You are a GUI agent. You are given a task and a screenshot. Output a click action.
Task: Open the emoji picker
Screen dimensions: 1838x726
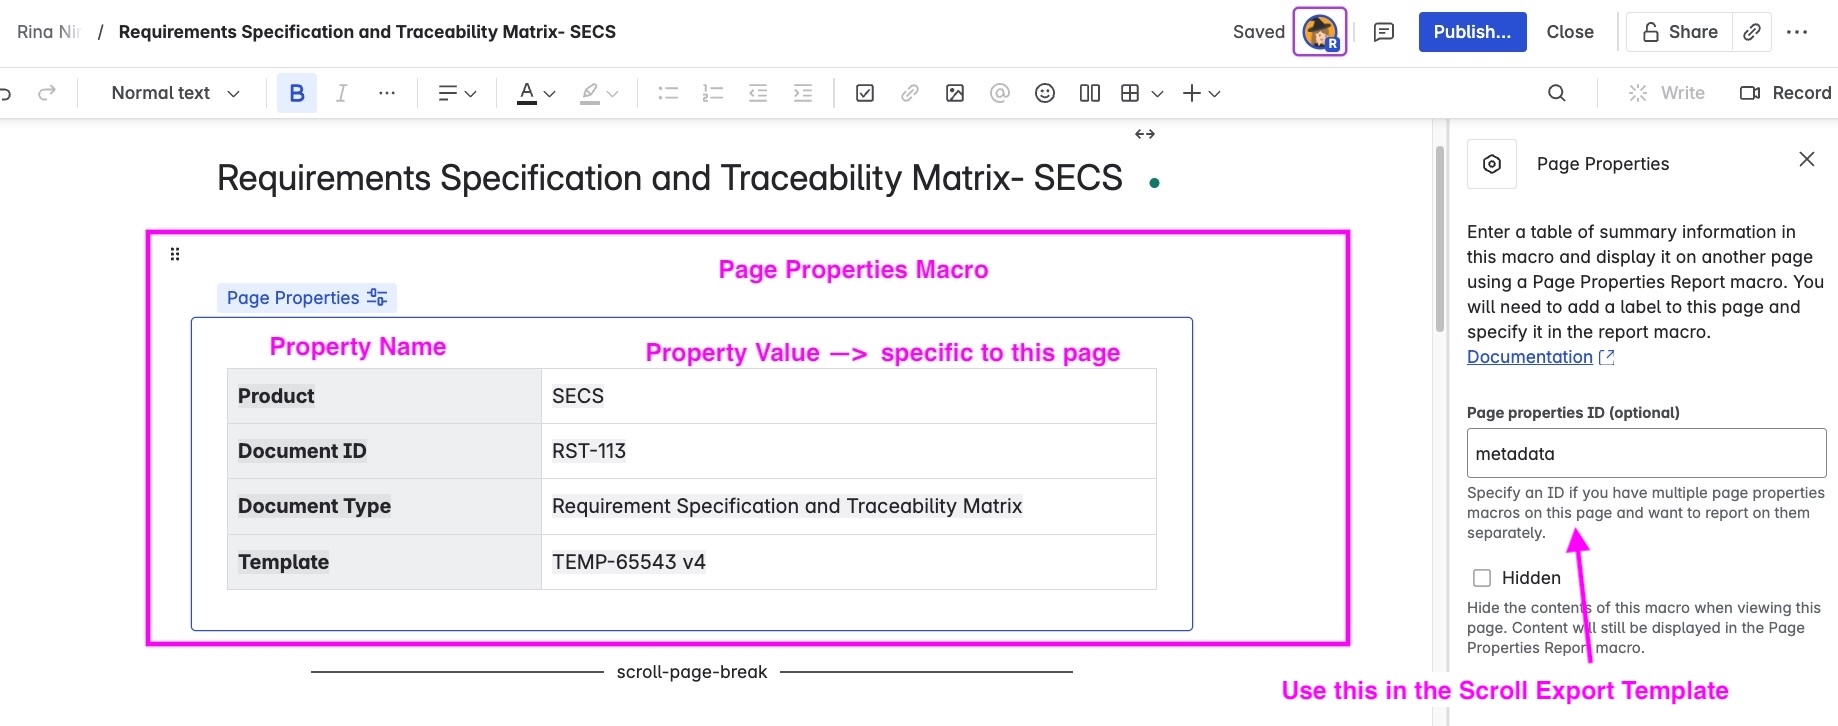[x=1045, y=93]
